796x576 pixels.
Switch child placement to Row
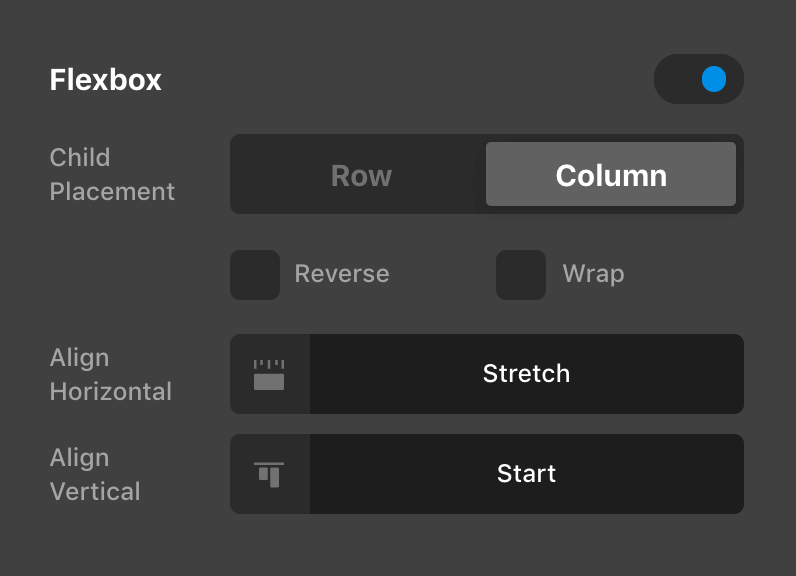361,175
